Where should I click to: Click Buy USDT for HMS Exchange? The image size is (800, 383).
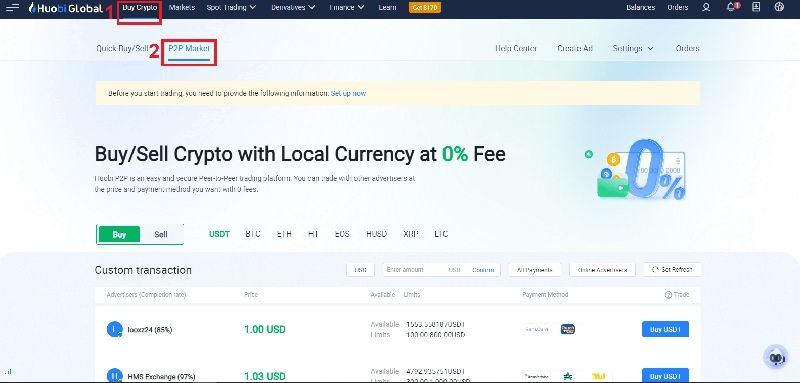click(665, 376)
